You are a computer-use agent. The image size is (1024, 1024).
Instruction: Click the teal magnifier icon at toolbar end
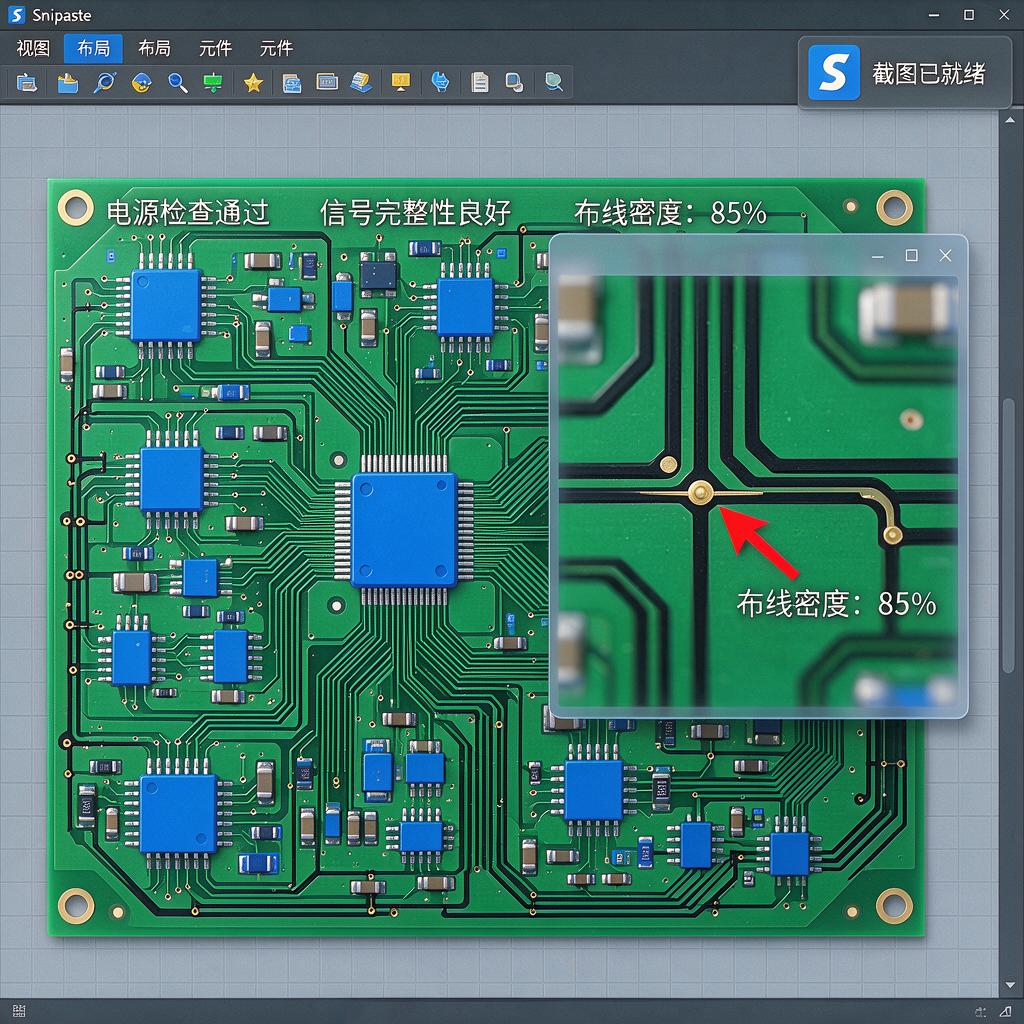[x=554, y=82]
